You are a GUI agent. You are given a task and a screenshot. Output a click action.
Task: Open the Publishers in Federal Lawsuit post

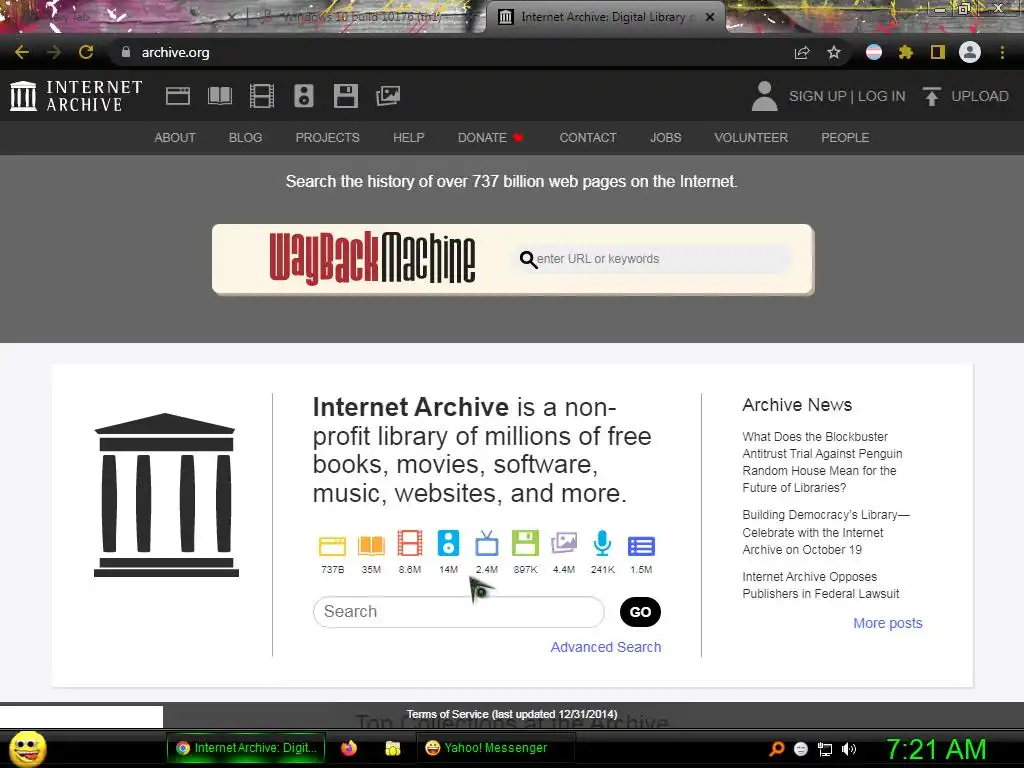(x=821, y=585)
